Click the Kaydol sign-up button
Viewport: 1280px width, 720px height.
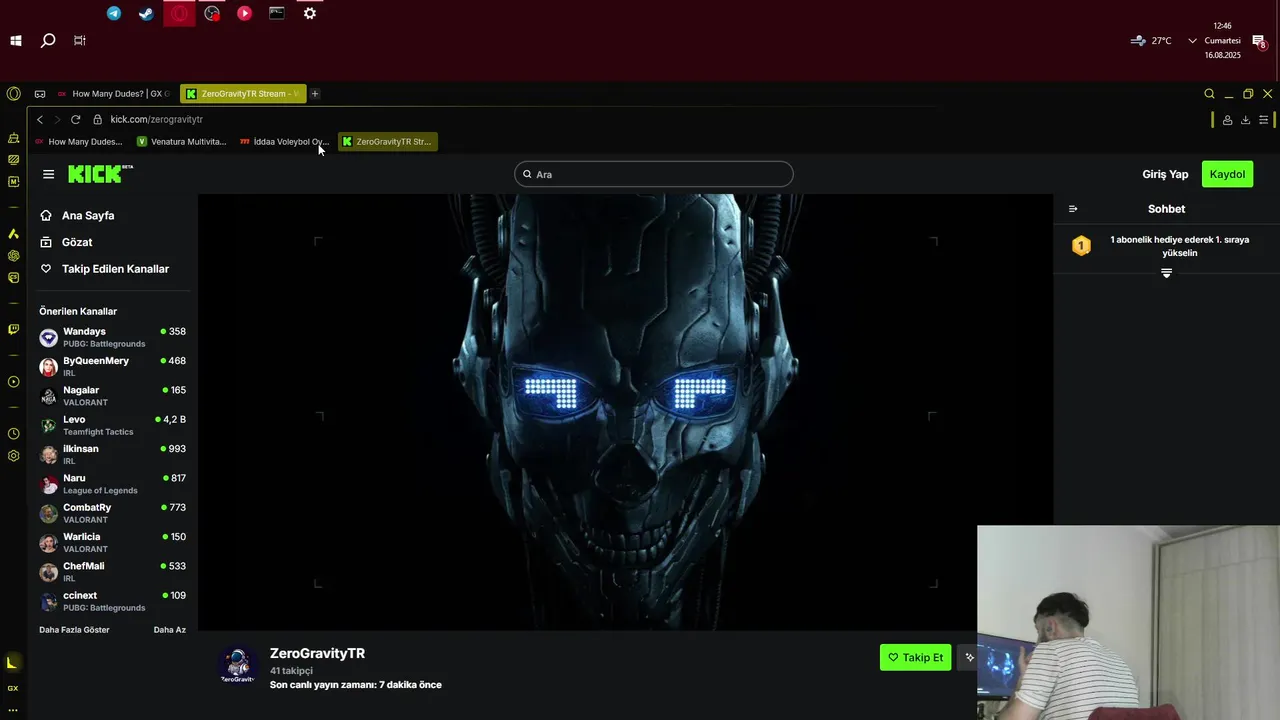1227,174
